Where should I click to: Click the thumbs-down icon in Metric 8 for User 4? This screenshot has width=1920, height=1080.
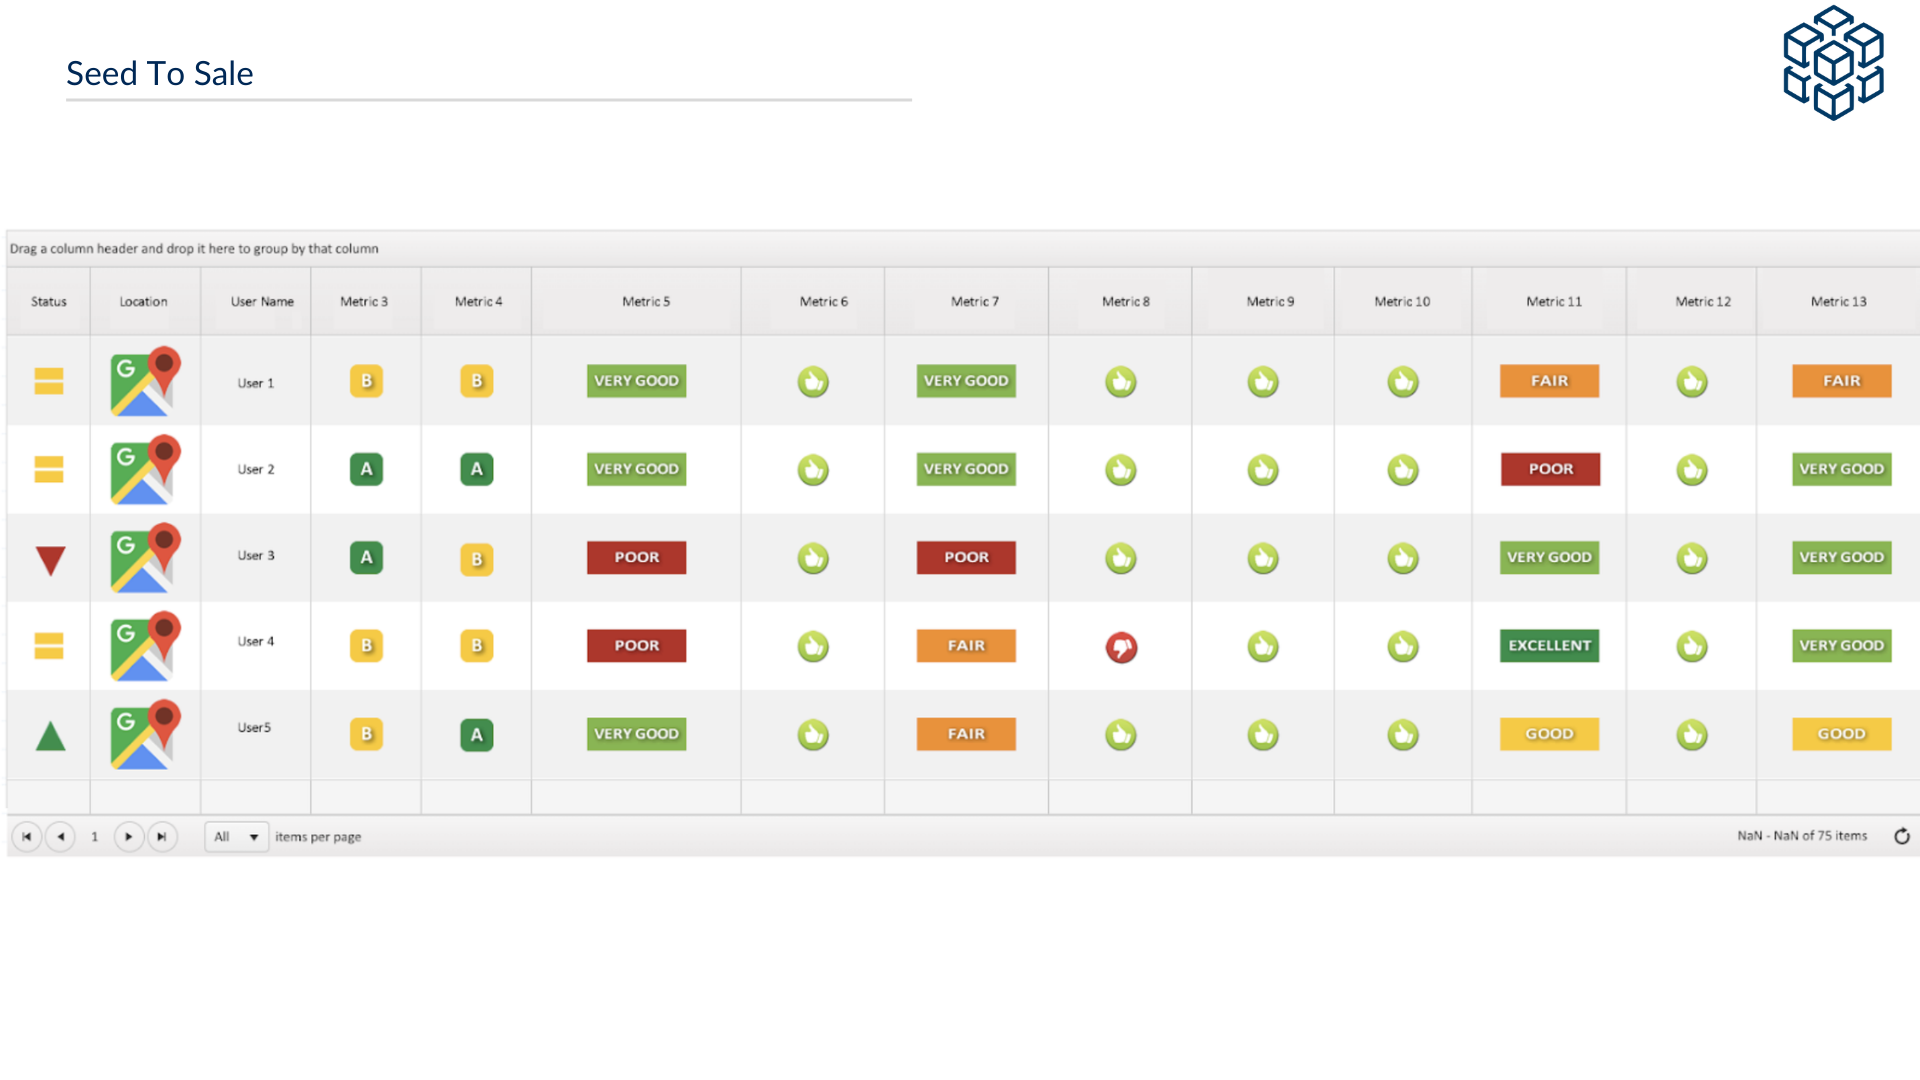tap(1119, 645)
